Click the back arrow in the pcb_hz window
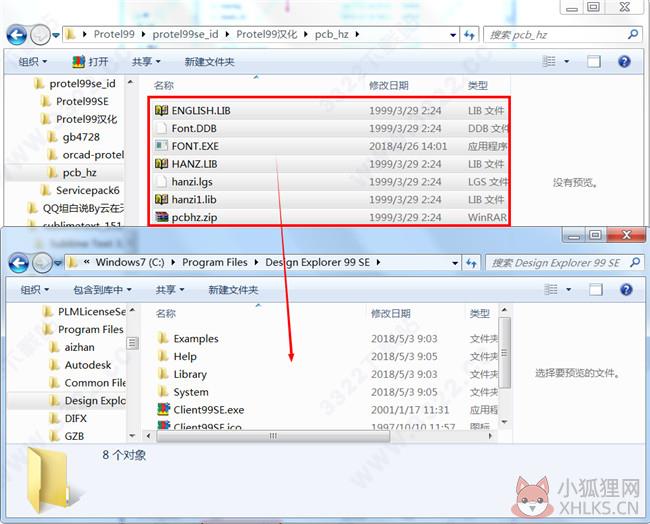This screenshot has height=524, width=650. coord(17,35)
